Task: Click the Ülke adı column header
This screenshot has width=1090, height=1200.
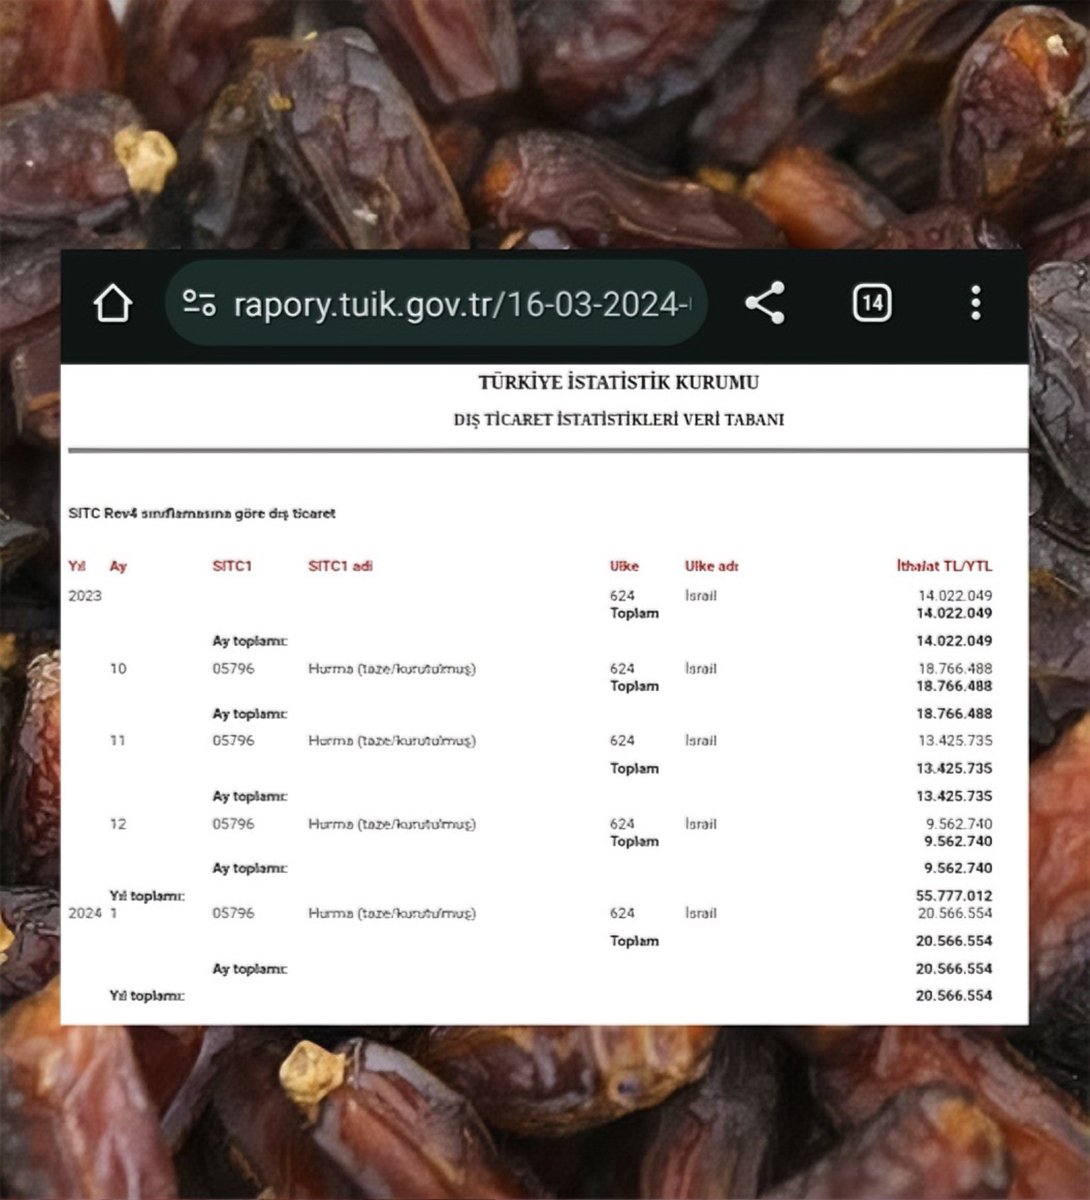Action: (710, 565)
